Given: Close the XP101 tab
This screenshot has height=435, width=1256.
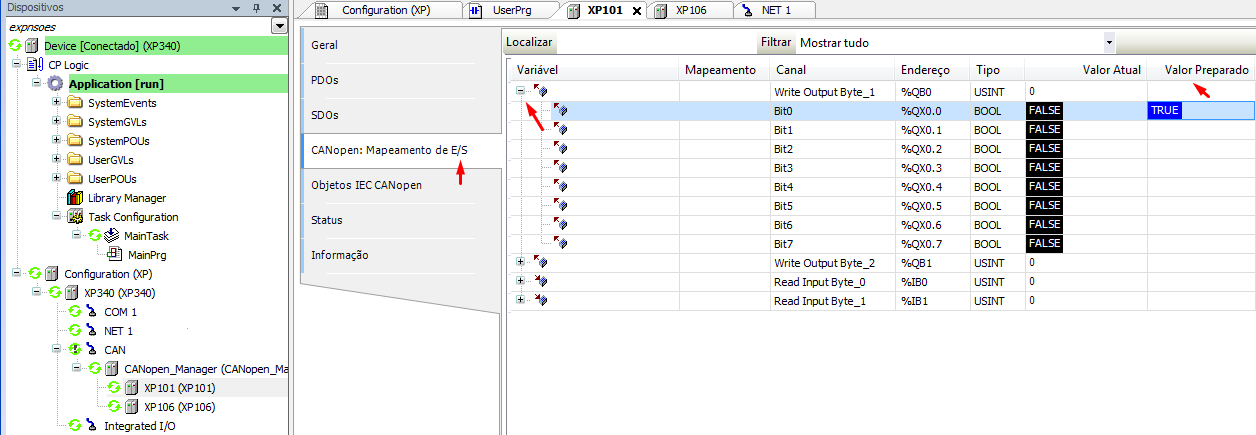Looking at the screenshot, I should tap(637, 11).
